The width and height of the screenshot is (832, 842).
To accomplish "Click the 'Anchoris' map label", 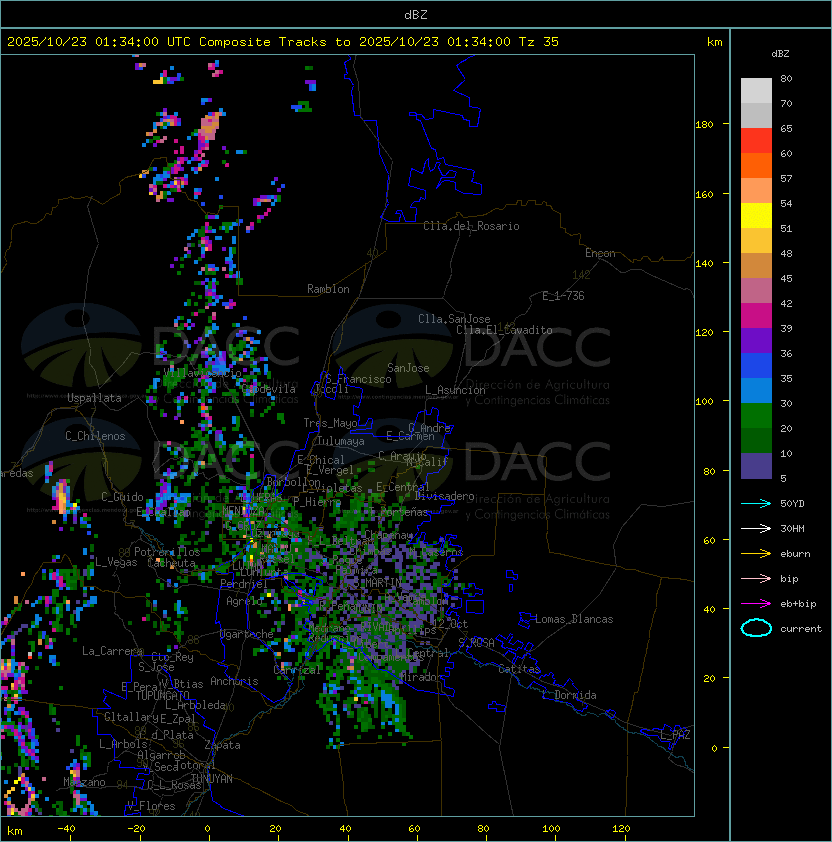I will pyautogui.click(x=234, y=681).
